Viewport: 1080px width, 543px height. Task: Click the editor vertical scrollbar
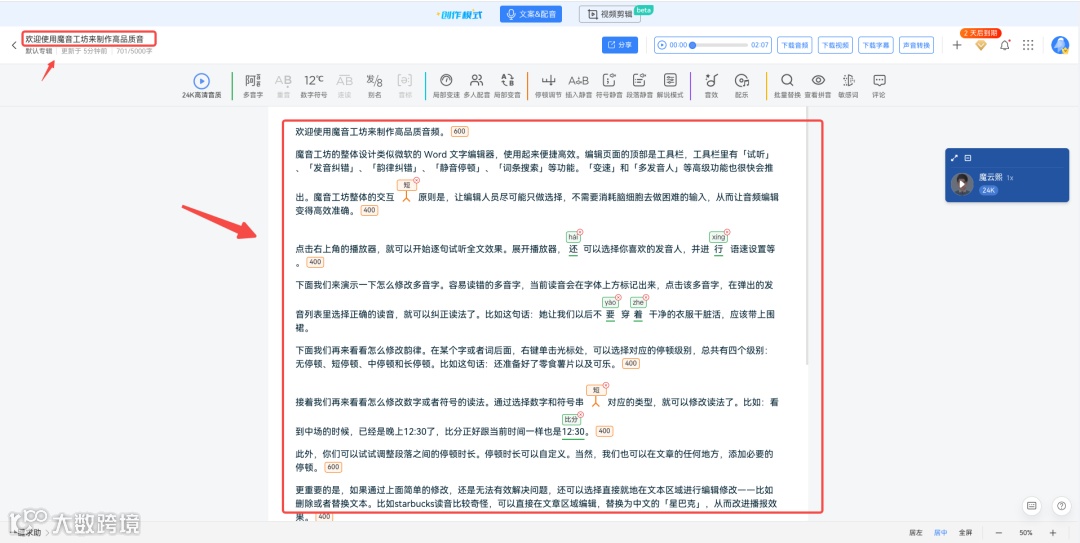(808, 236)
